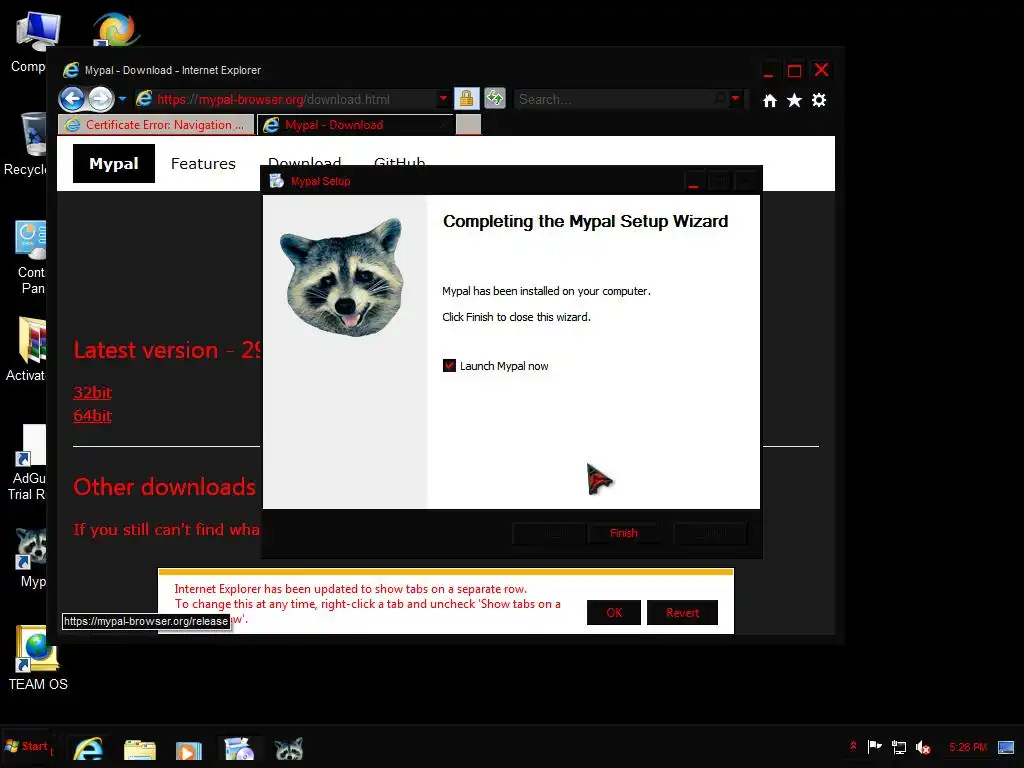
Task: Select the Mypal - Download tab
Action: (x=355, y=125)
